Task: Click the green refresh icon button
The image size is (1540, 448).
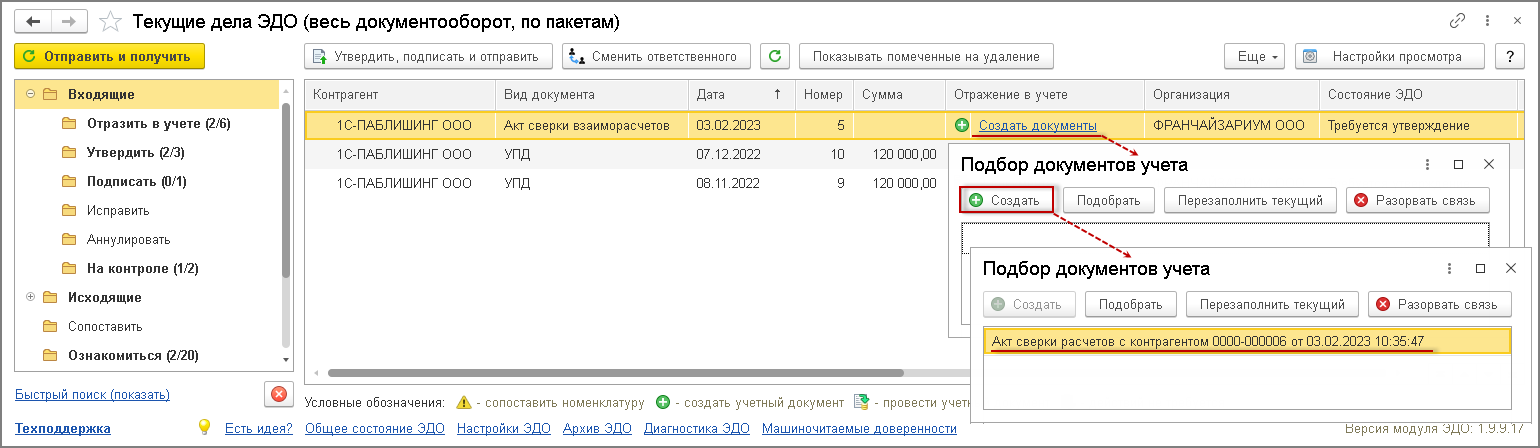Action: click(774, 57)
